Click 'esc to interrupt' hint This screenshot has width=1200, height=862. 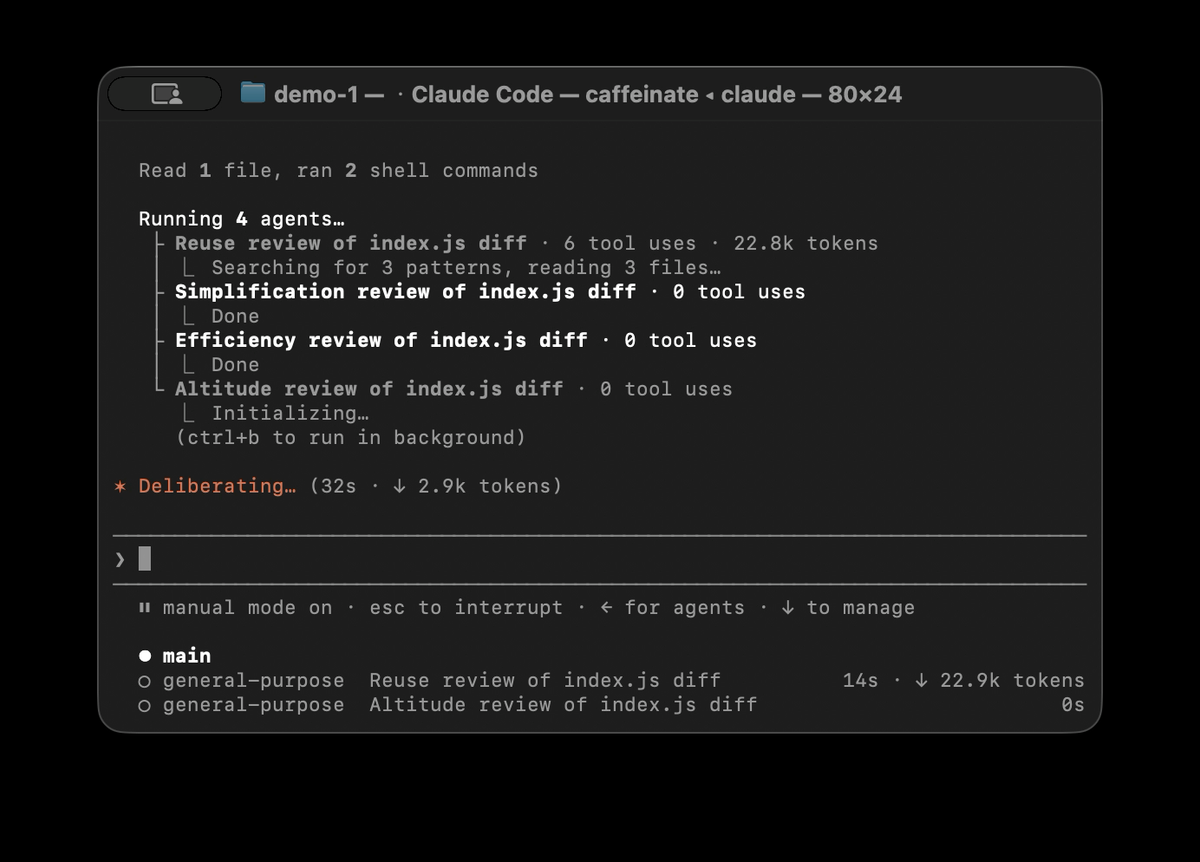pos(466,608)
